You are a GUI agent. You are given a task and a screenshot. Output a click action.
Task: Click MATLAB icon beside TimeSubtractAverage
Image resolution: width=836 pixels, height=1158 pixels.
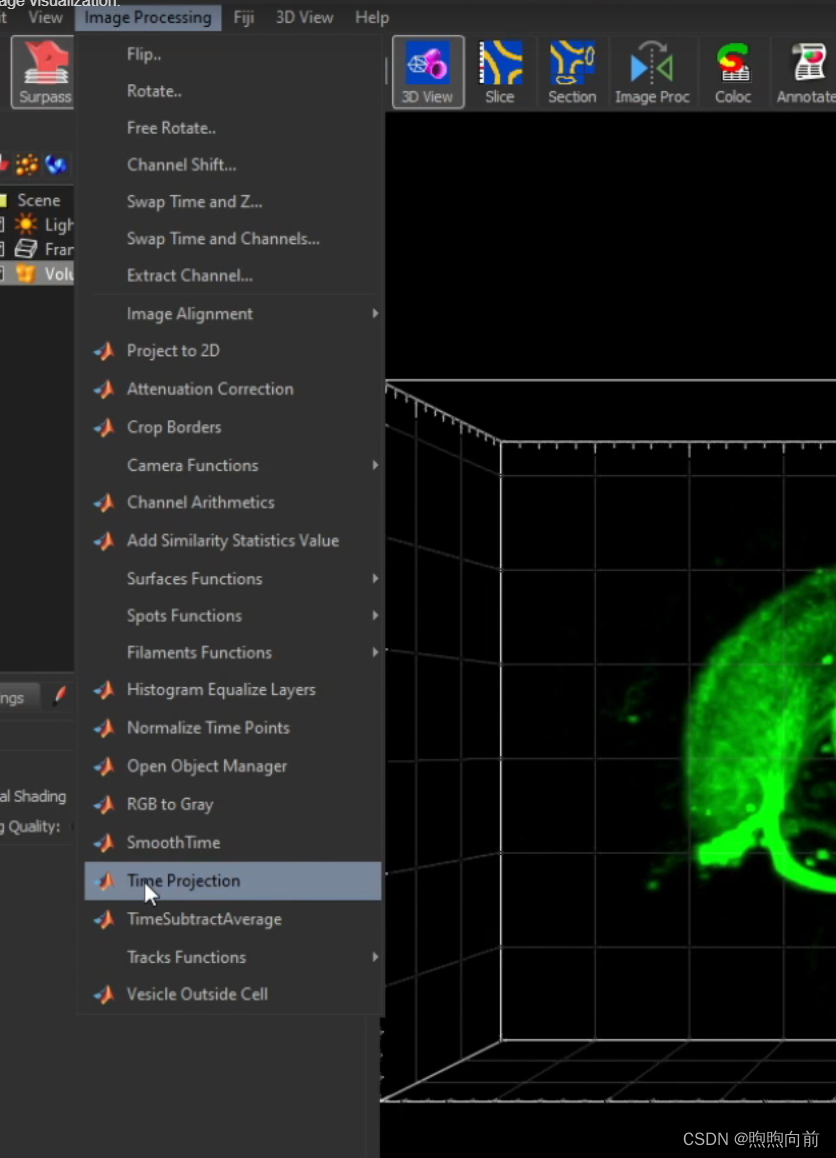[x=105, y=919]
